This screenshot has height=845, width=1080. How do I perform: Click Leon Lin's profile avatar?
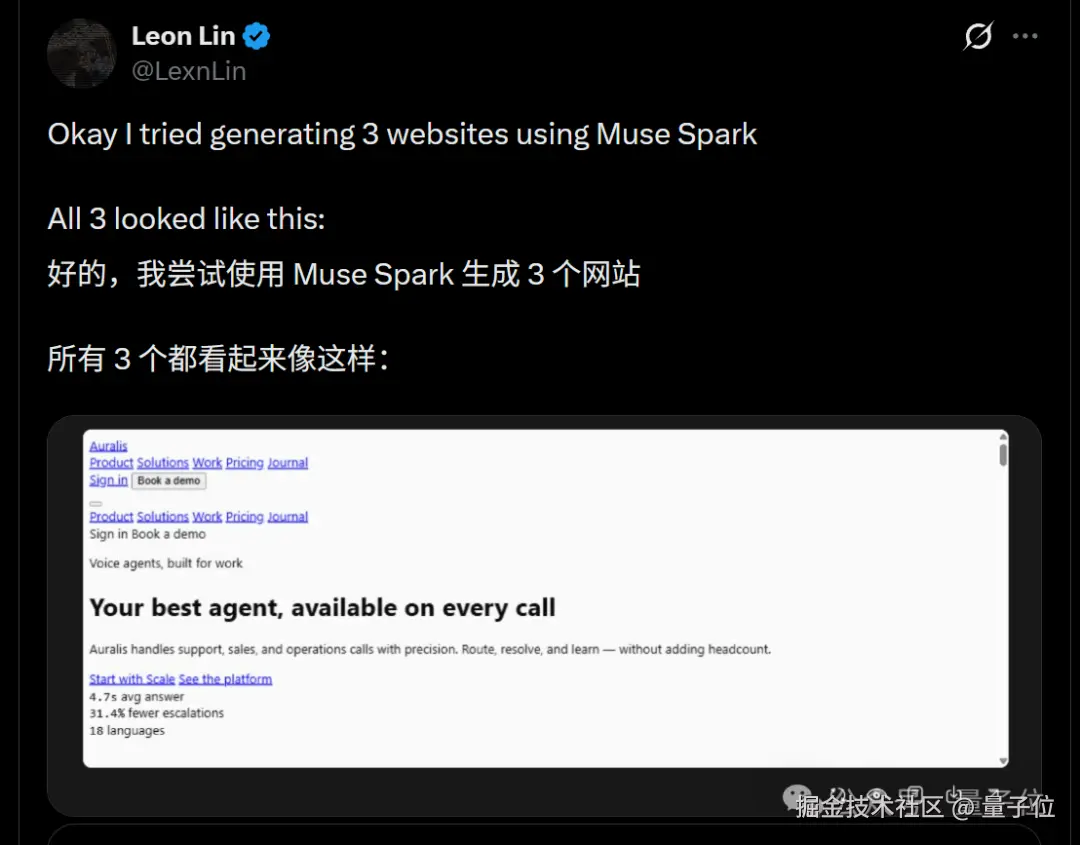point(81,54)
